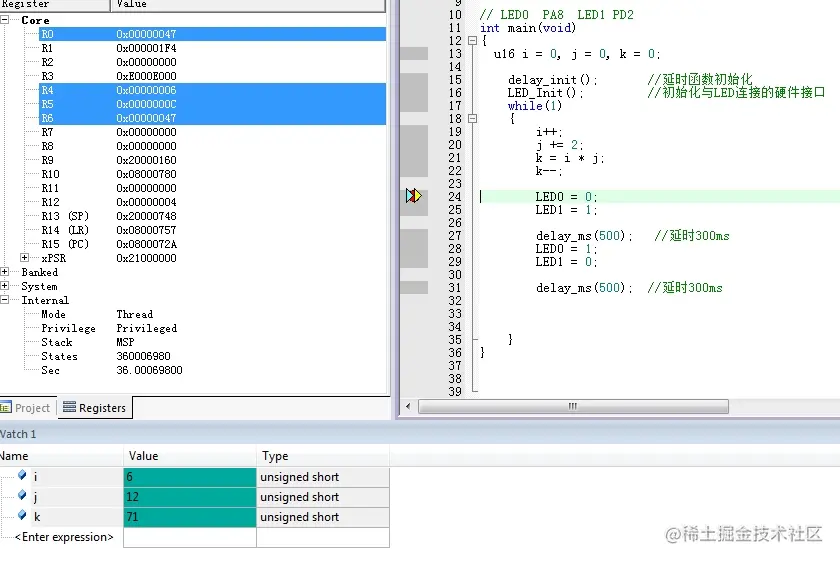Click the breakpoint gutter at line 13

[414, 54]
